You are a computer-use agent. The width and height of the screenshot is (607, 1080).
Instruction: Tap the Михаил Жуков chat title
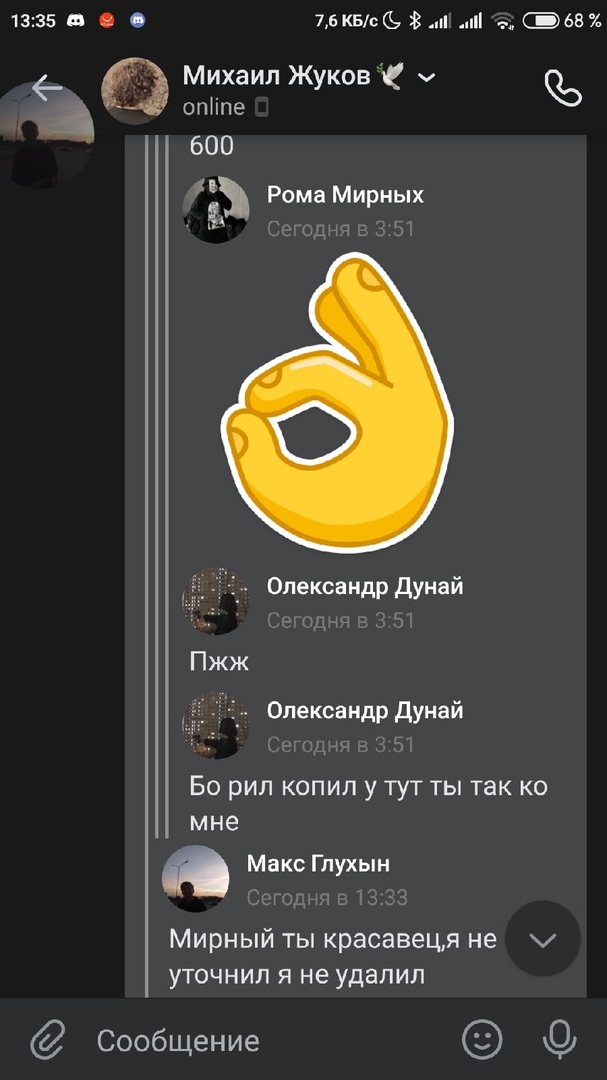277,76
